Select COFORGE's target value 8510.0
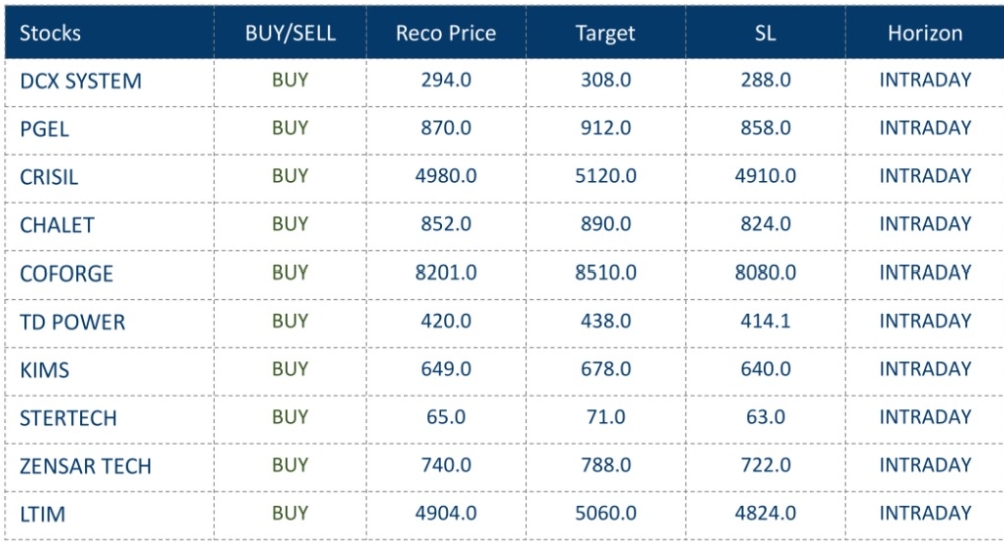 605,272
